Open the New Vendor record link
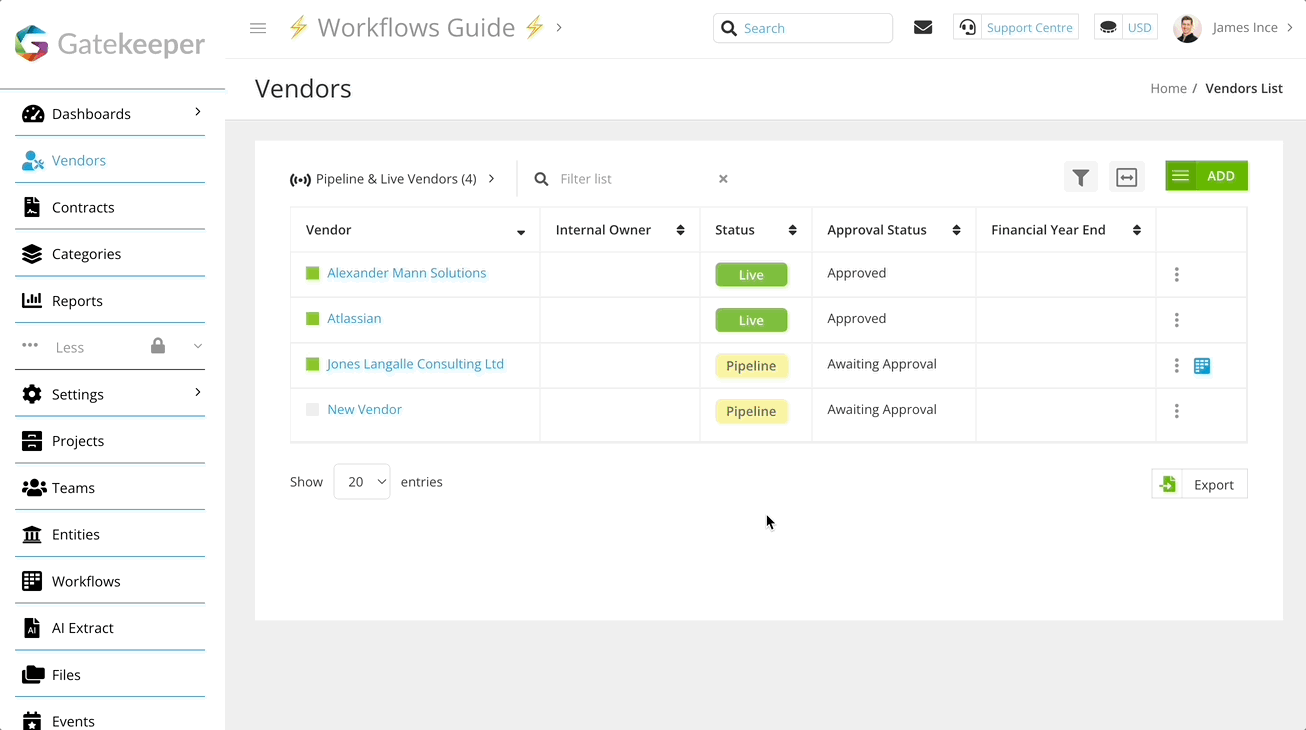The image size is (1306, 730). pos(364,410)
